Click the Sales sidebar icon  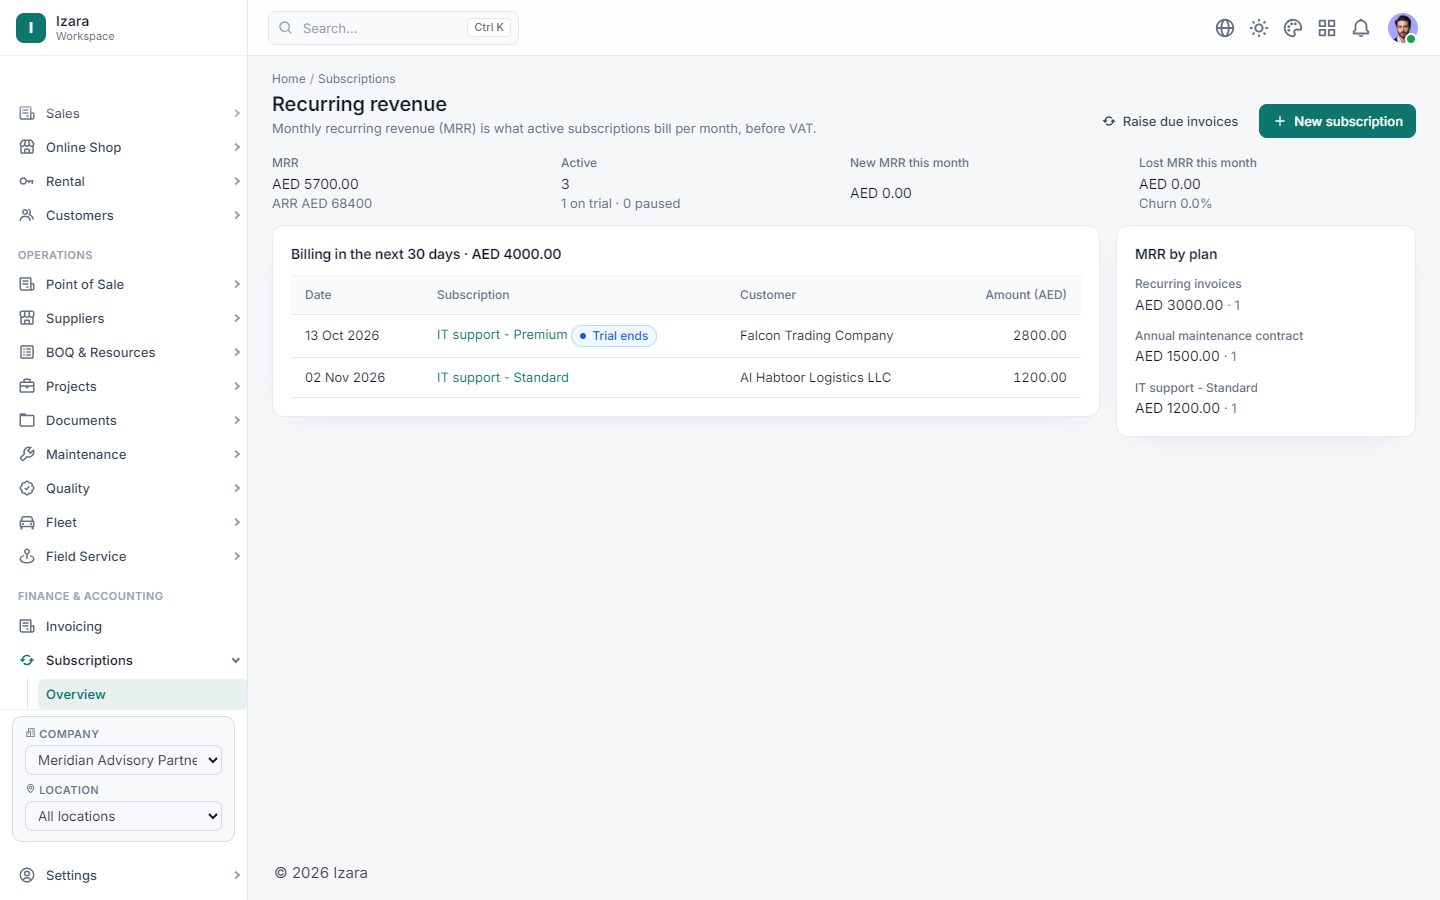pyautogui.click(x=27, y=113)
